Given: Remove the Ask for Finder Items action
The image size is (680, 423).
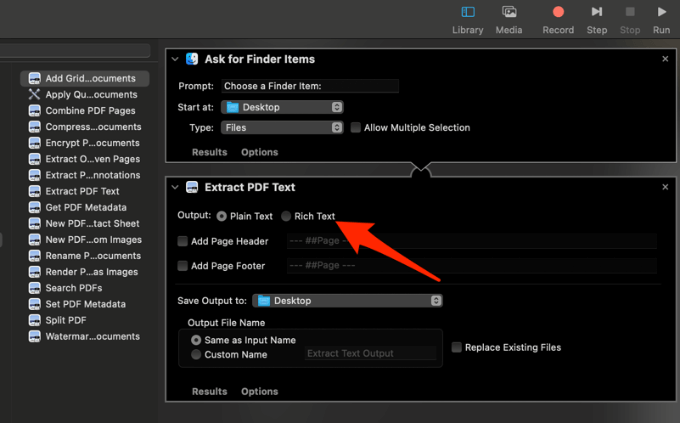Looking at the screenshot, I should [665, 59].
